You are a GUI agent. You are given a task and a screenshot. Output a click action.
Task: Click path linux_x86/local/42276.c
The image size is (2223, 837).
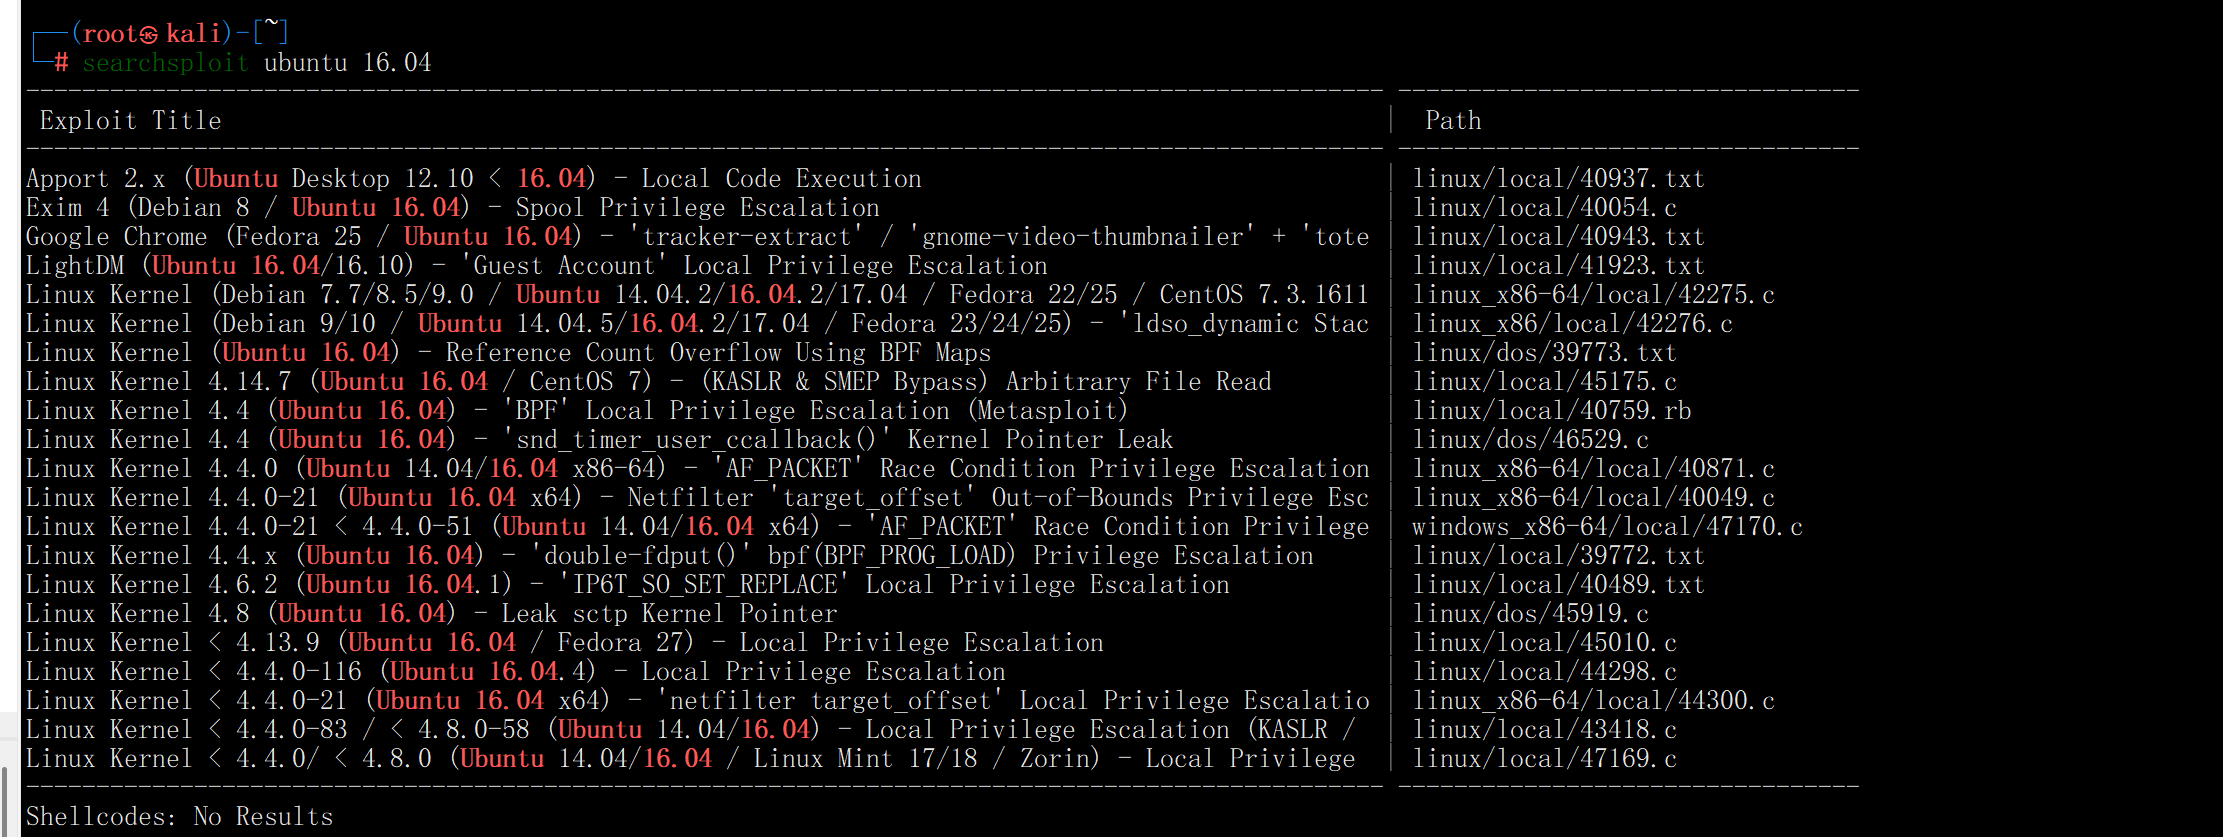coord(1572,324)
